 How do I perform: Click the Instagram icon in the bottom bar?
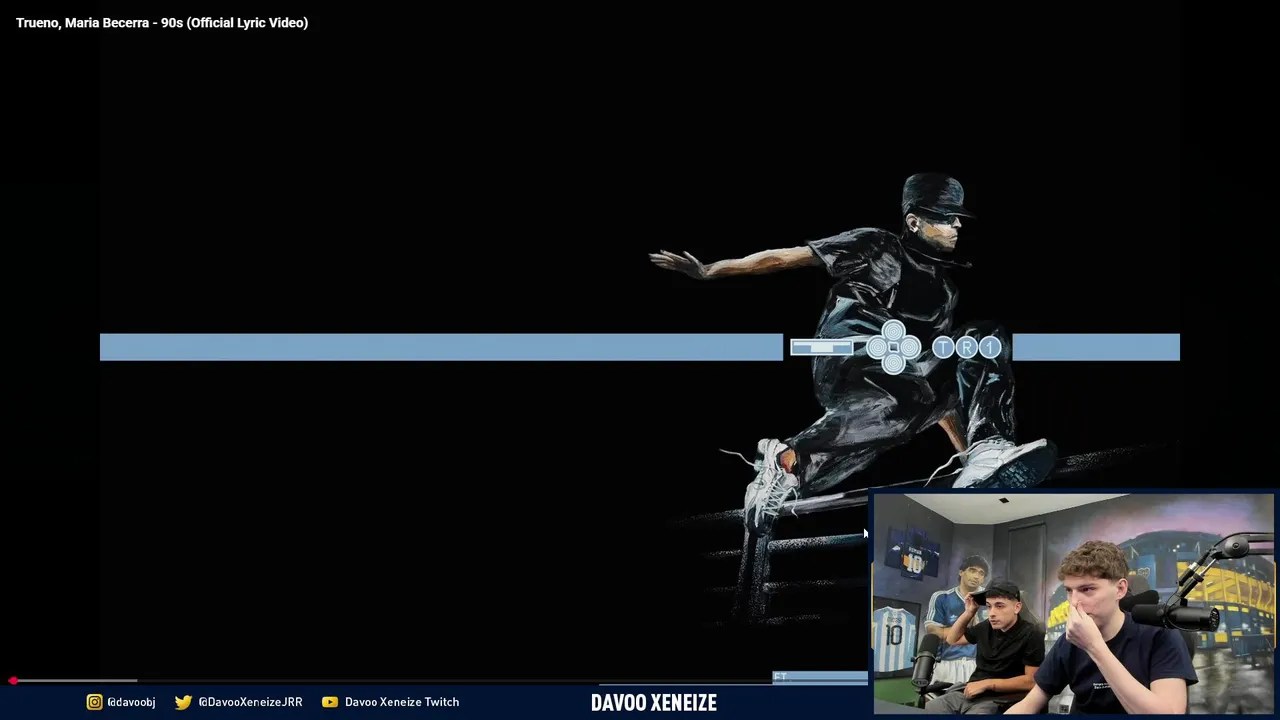point(94,702)
